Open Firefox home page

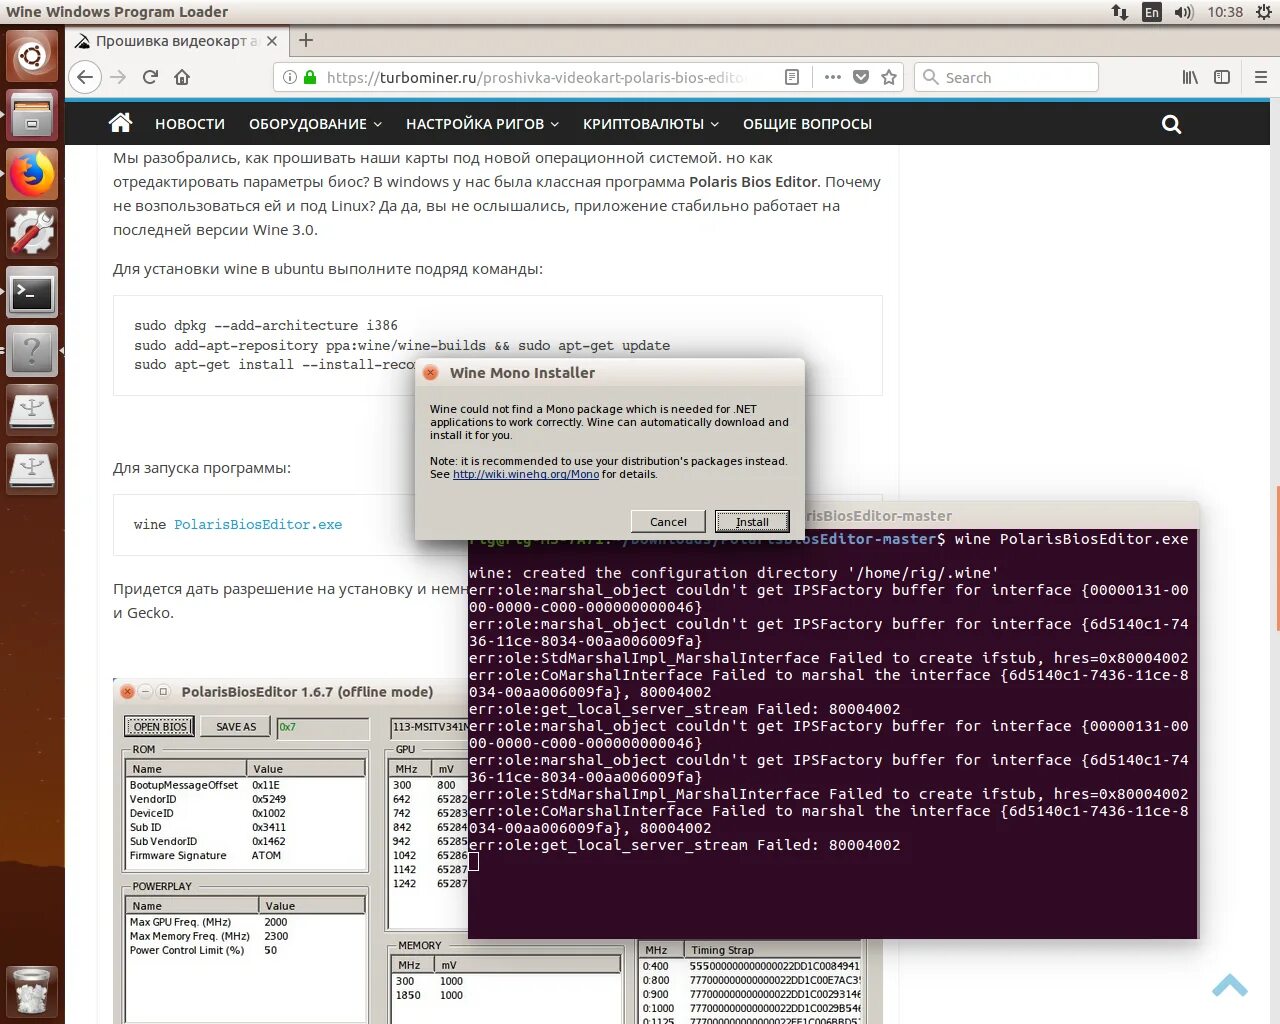[182, 77]
